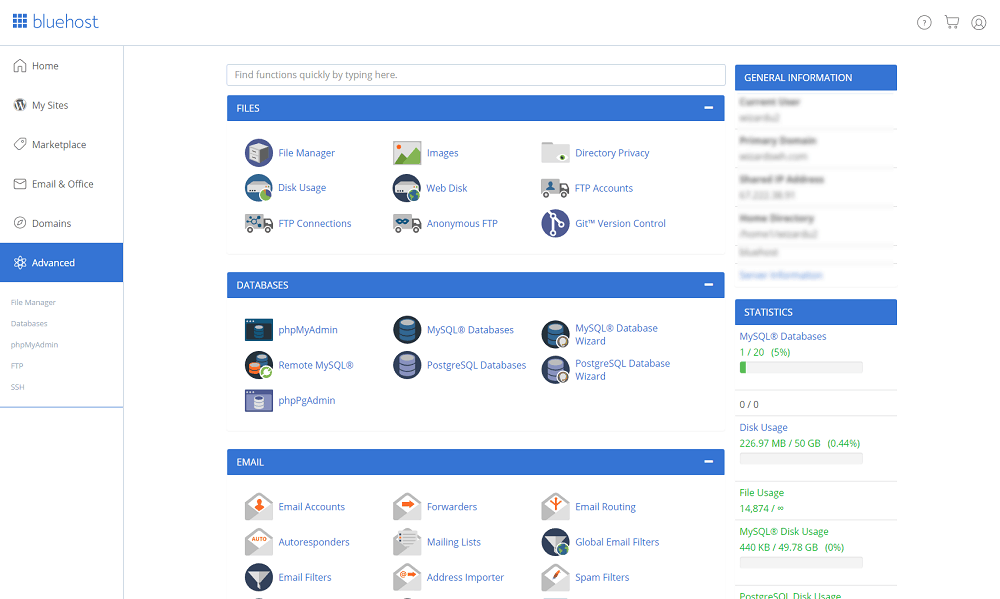Image resolution: width=1000 pixels, height=599 pixels.
Task: Click the MySQL® Disk Usage statistic label
Action: tap(784, 531)
